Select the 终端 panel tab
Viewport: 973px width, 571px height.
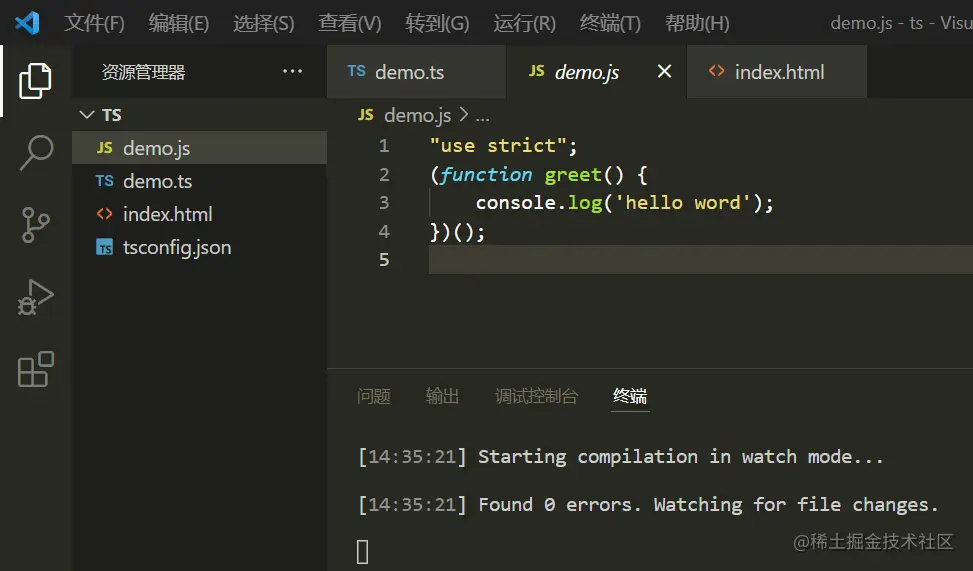click(630, 396)
